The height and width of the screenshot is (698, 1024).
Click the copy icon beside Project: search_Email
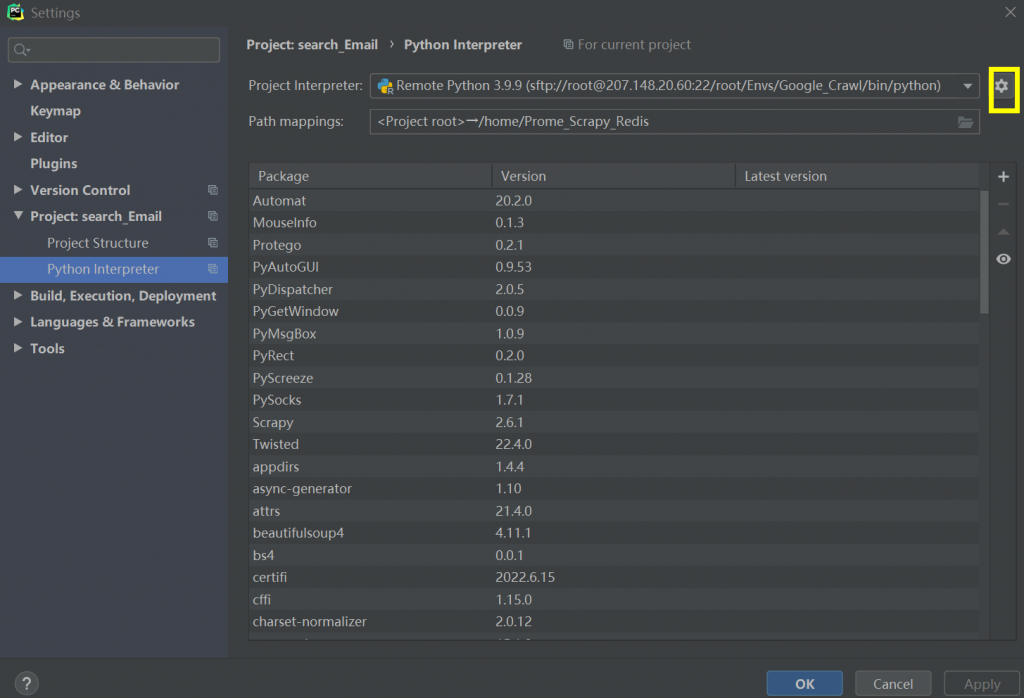212,216
